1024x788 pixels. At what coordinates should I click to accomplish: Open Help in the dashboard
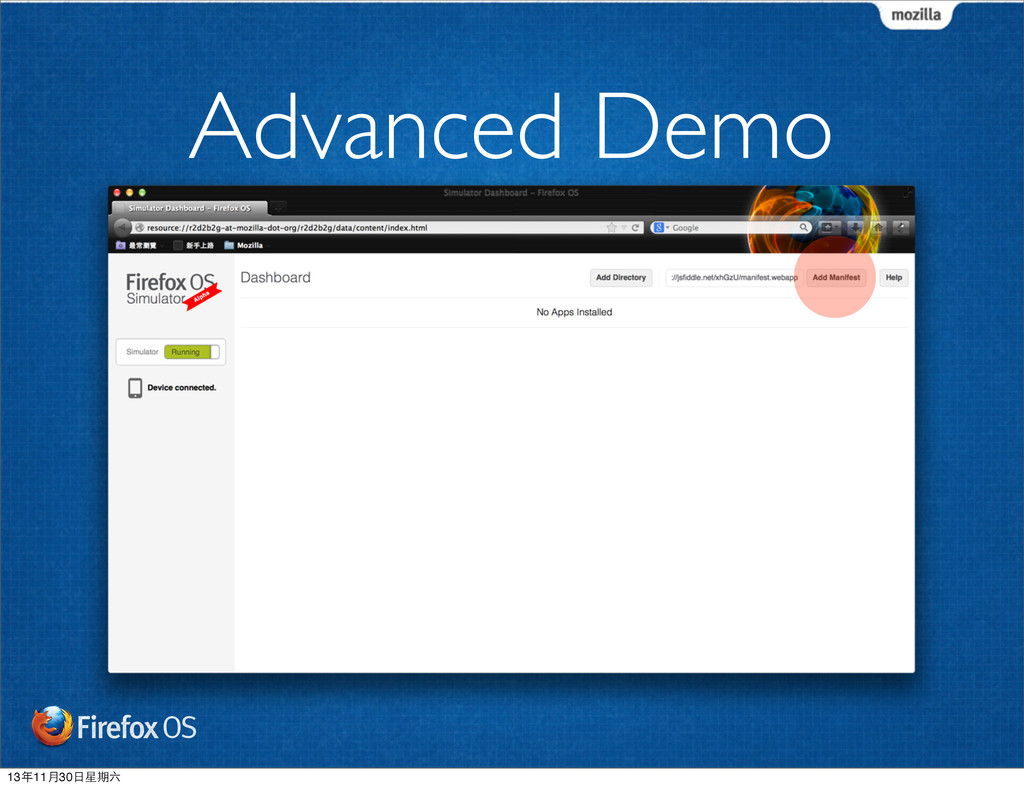pos(893,277)
